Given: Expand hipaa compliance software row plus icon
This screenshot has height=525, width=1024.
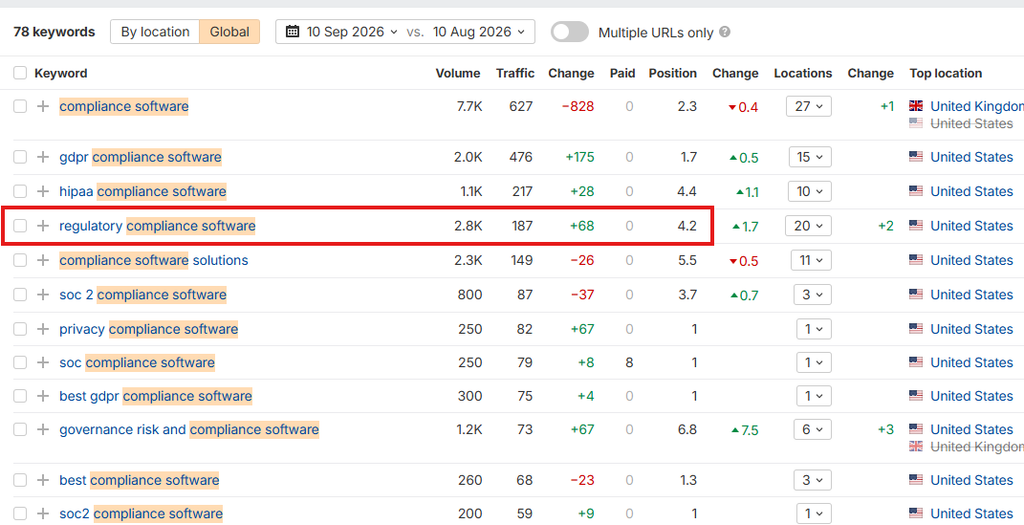Looking at the screenshot, I should 43,191.
